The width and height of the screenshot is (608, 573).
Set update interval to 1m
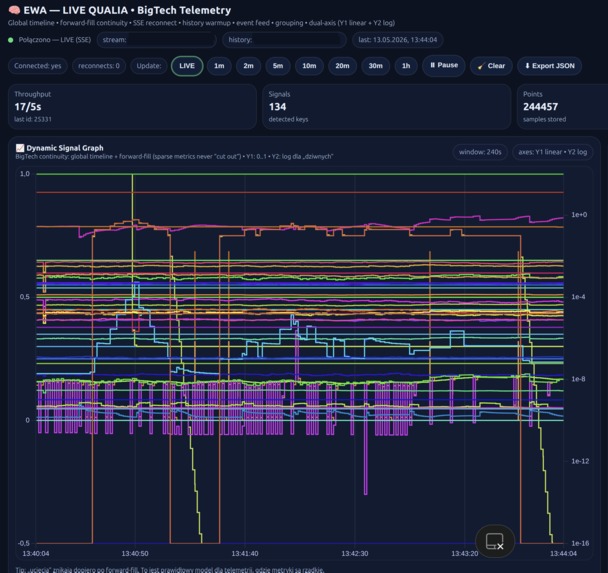click(x=219, y=66)
